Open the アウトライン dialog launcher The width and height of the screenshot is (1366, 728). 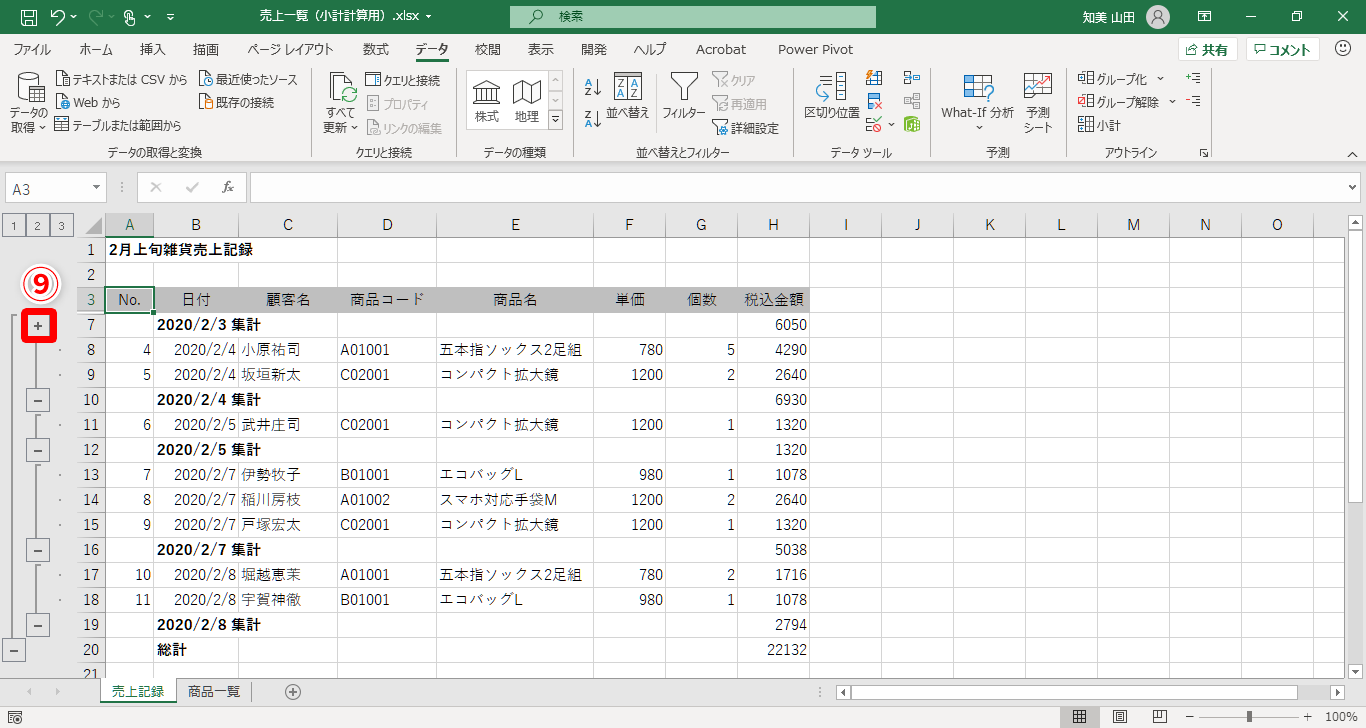pos(1204,153)
